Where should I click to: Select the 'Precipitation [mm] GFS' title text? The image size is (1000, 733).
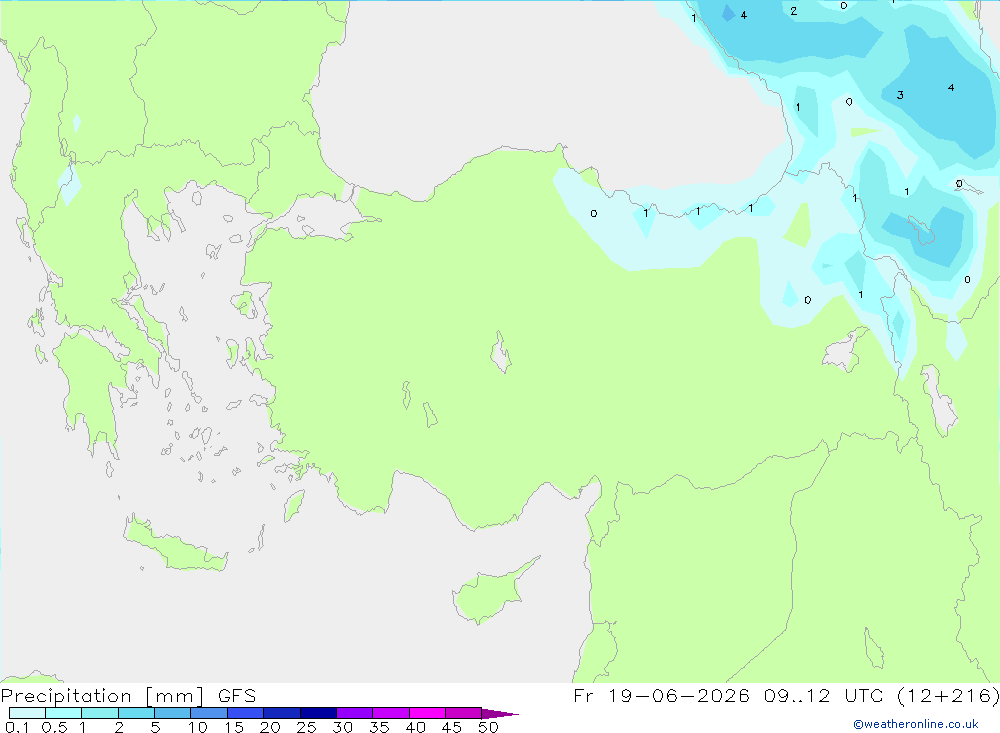click(x=128, y=696)
